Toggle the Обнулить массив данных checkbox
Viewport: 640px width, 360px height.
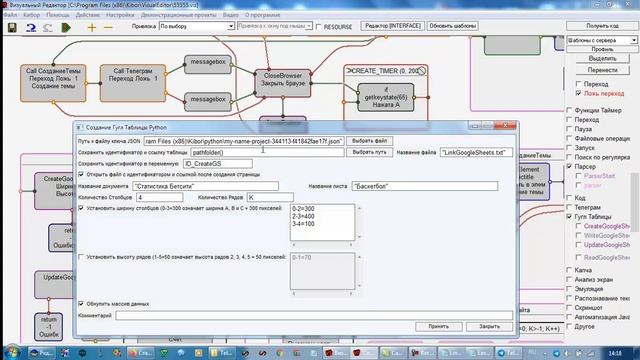tap(81, 304)
